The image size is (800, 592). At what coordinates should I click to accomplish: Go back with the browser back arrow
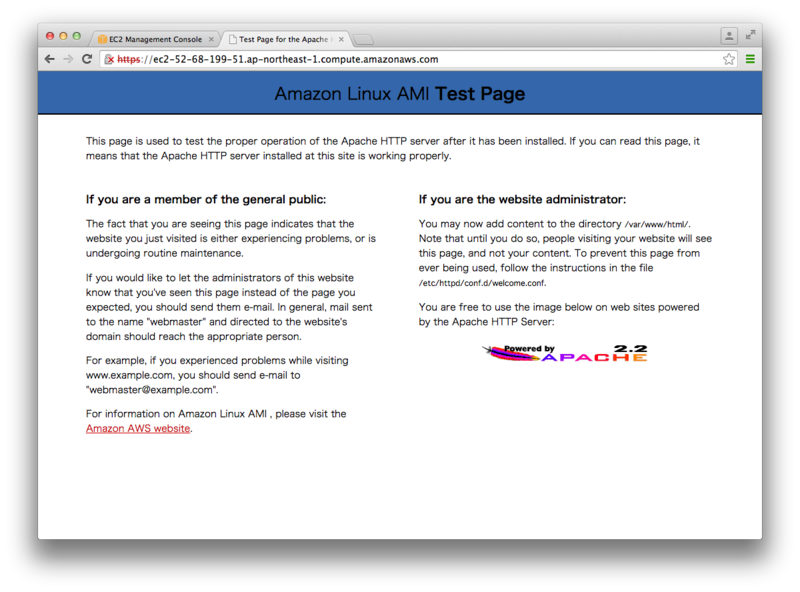coord(49,59)
